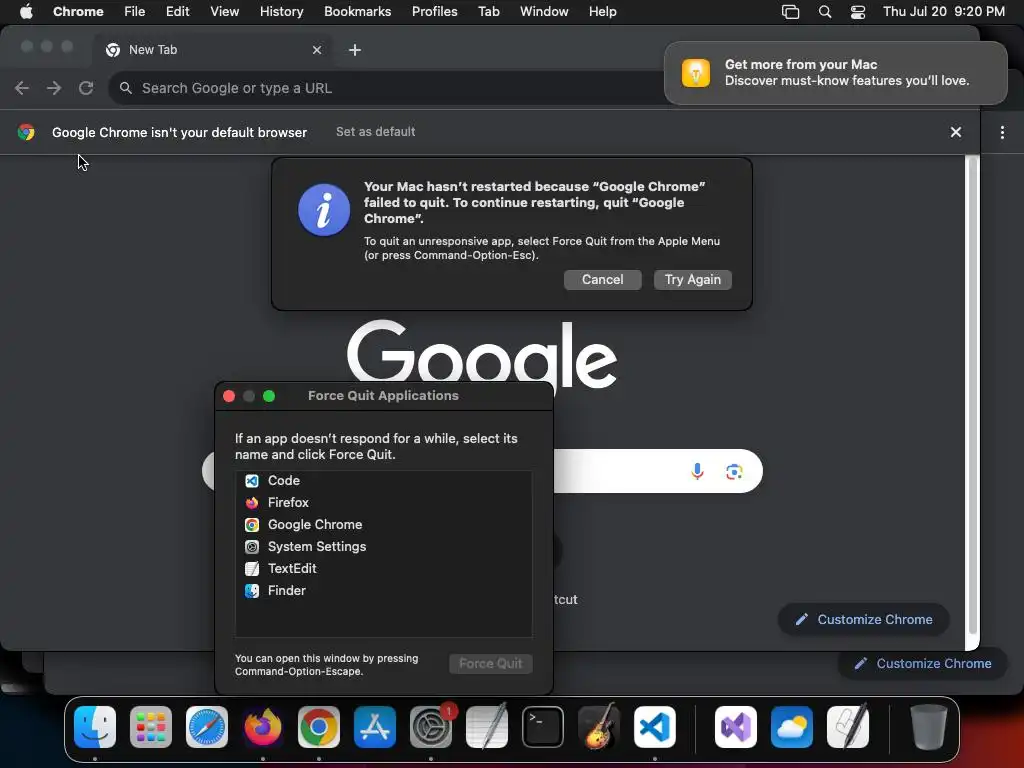Image resolution: width=1024 pixels, height=768 pixels.
Task: Select Code in Force Quit list
Action: pyautogui.click(x=383, y=481)
